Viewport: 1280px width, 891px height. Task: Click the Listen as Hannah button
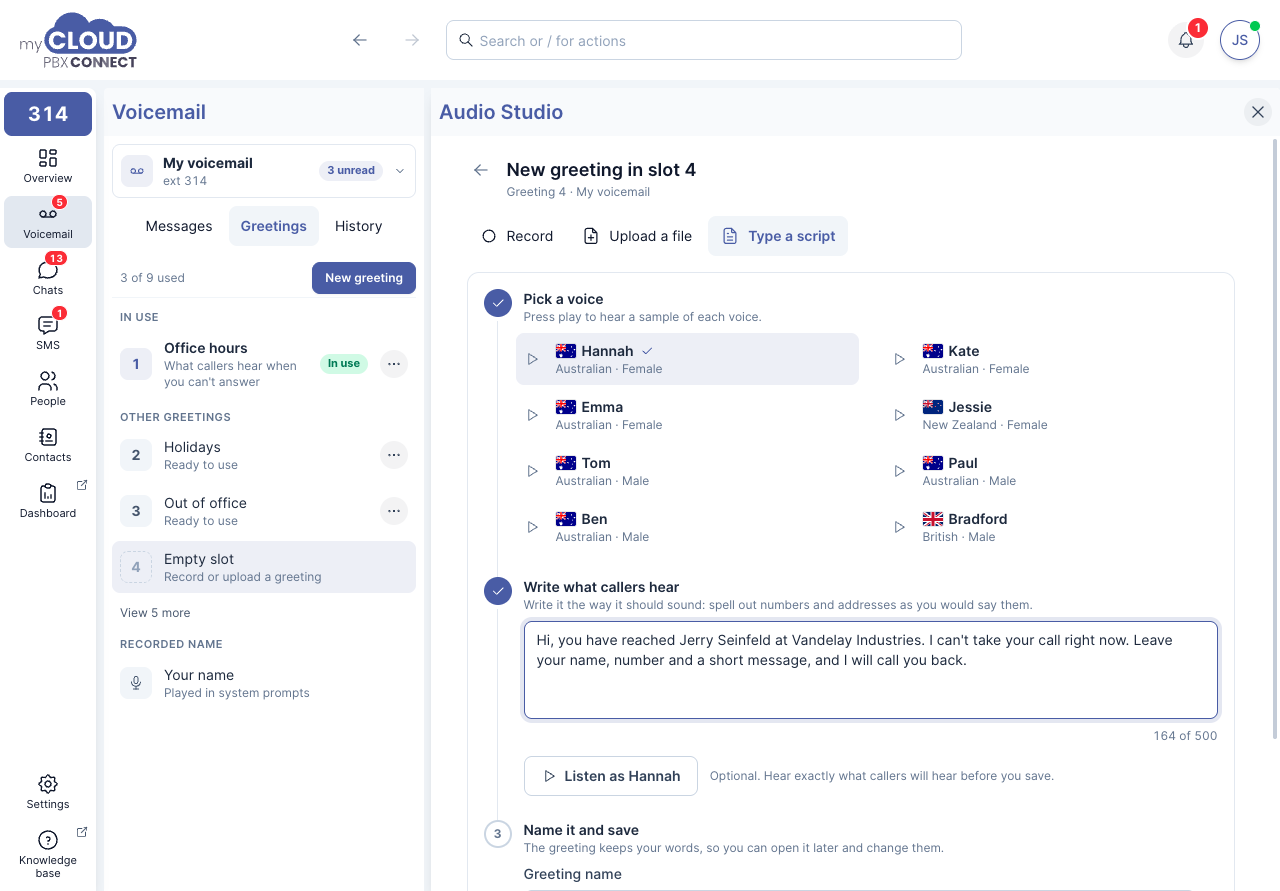point(611,776)
